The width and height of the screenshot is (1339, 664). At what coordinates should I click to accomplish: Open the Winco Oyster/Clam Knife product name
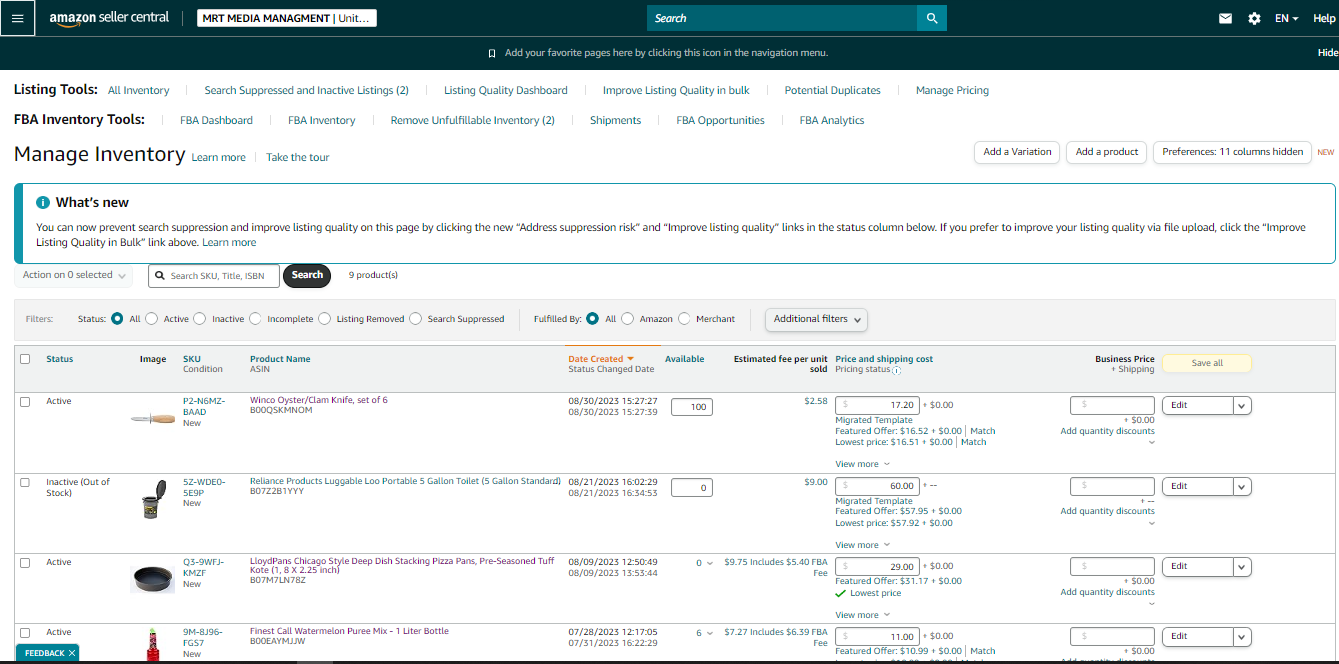(318, 400)
